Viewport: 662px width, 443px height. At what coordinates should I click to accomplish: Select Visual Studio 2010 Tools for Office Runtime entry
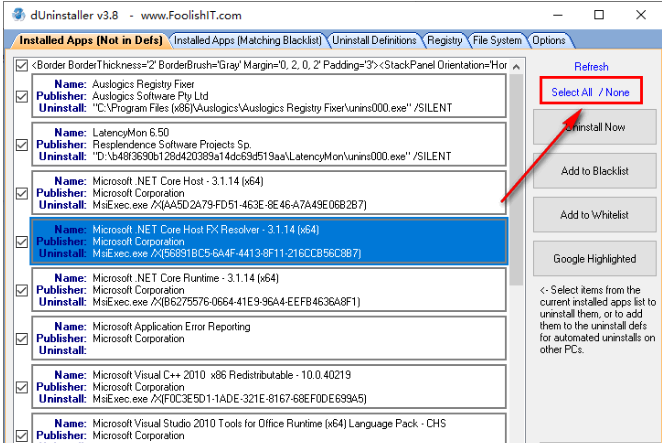coord(269,429)
